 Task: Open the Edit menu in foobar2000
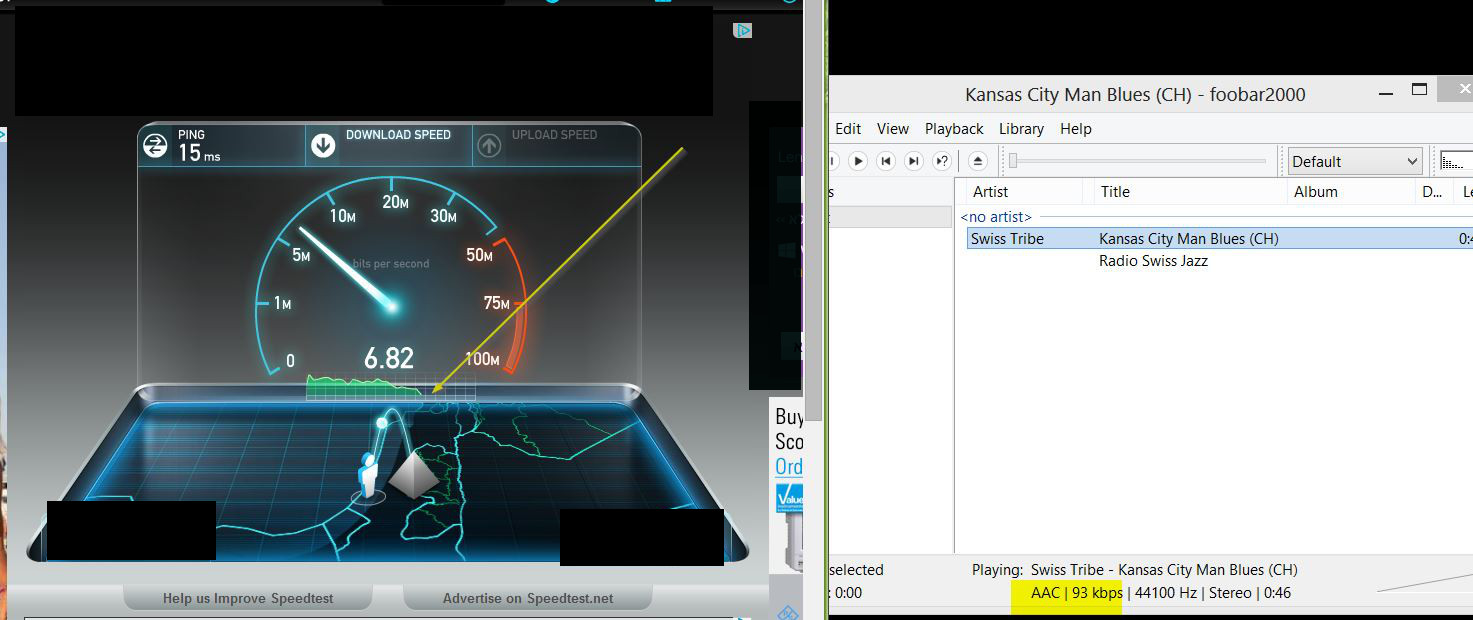848,129
